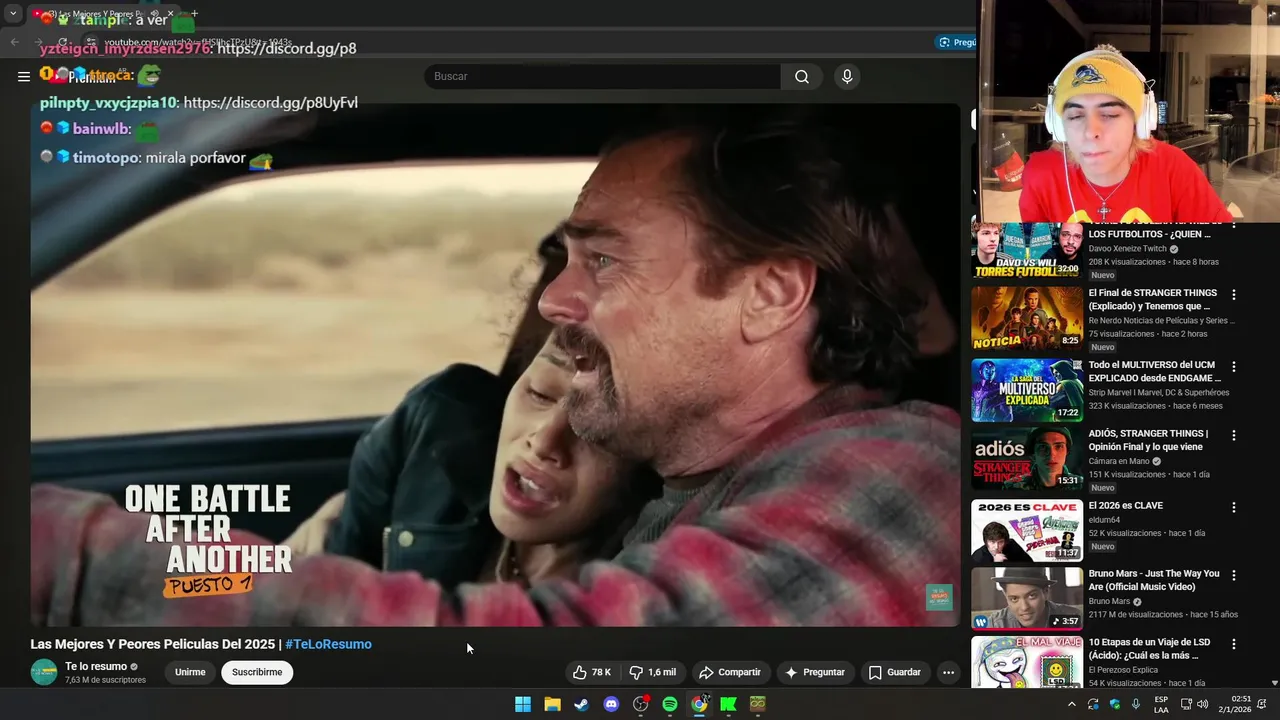
Task: Open options for 10 Etapas de un Viaje
Action: [1233, 644]
